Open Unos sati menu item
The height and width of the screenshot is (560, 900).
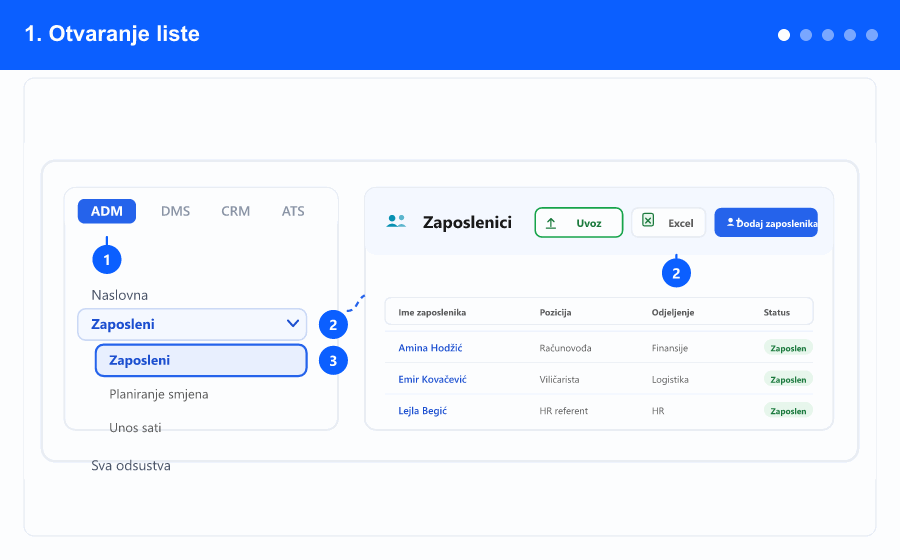click(x=135, y=427)
